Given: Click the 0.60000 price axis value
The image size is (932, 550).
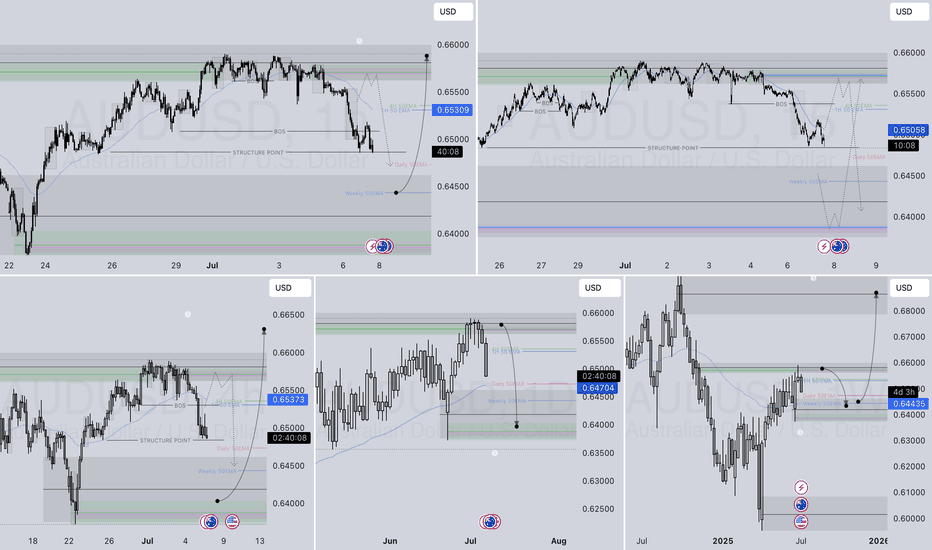Looking at the screenshot, I should (x=908, y=518).
